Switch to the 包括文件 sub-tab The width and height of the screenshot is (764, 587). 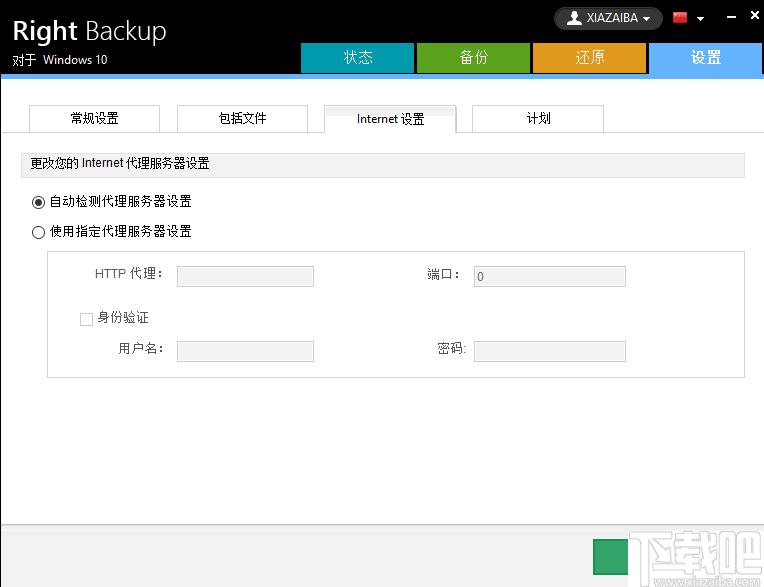click(242, 118)
